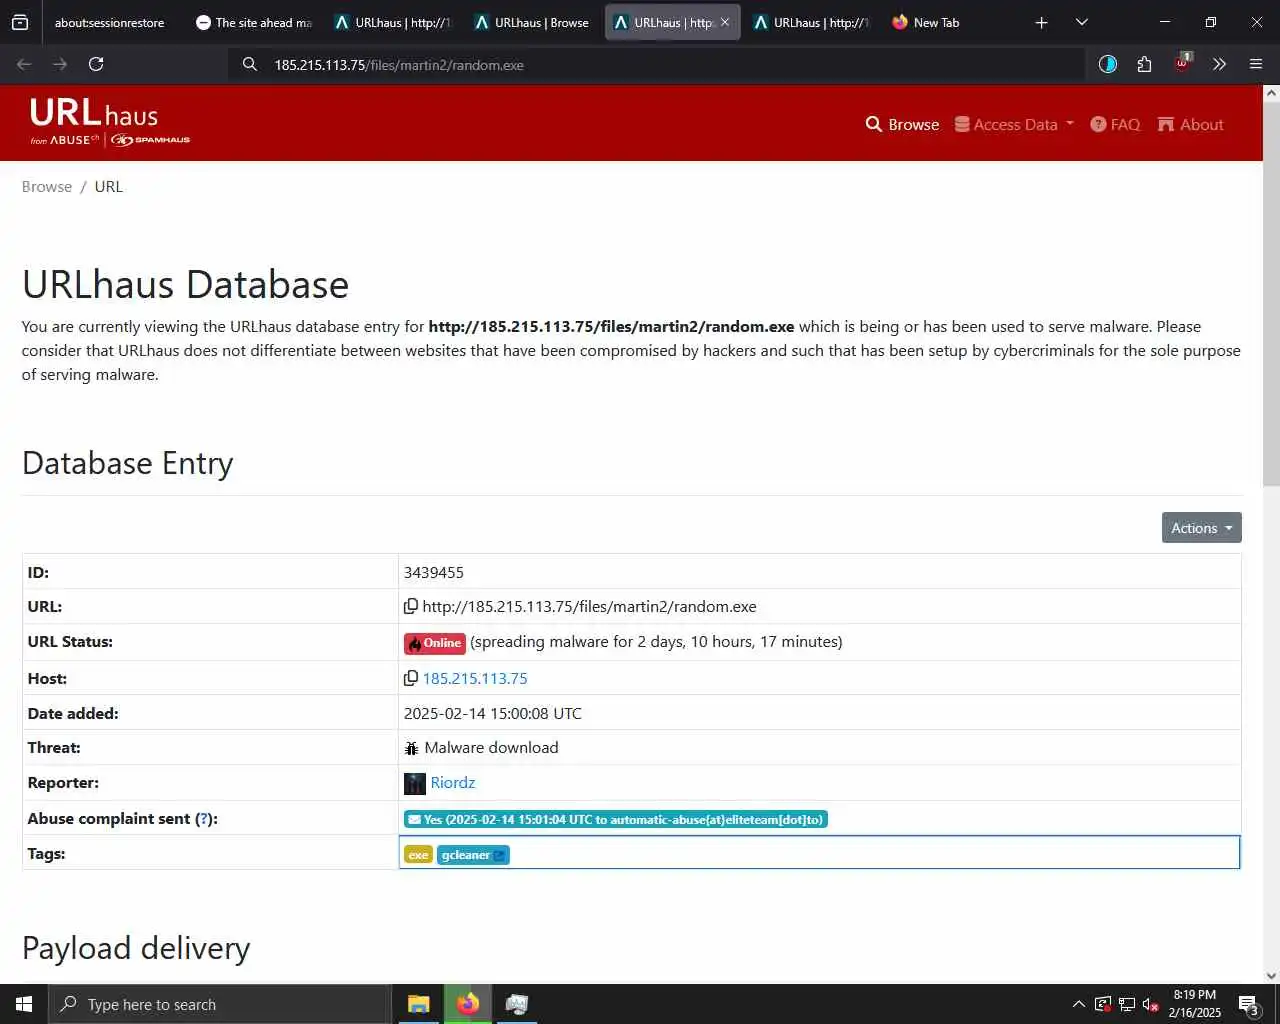
Task: Click the network tray icon
Action: tap(1127, 1004)
